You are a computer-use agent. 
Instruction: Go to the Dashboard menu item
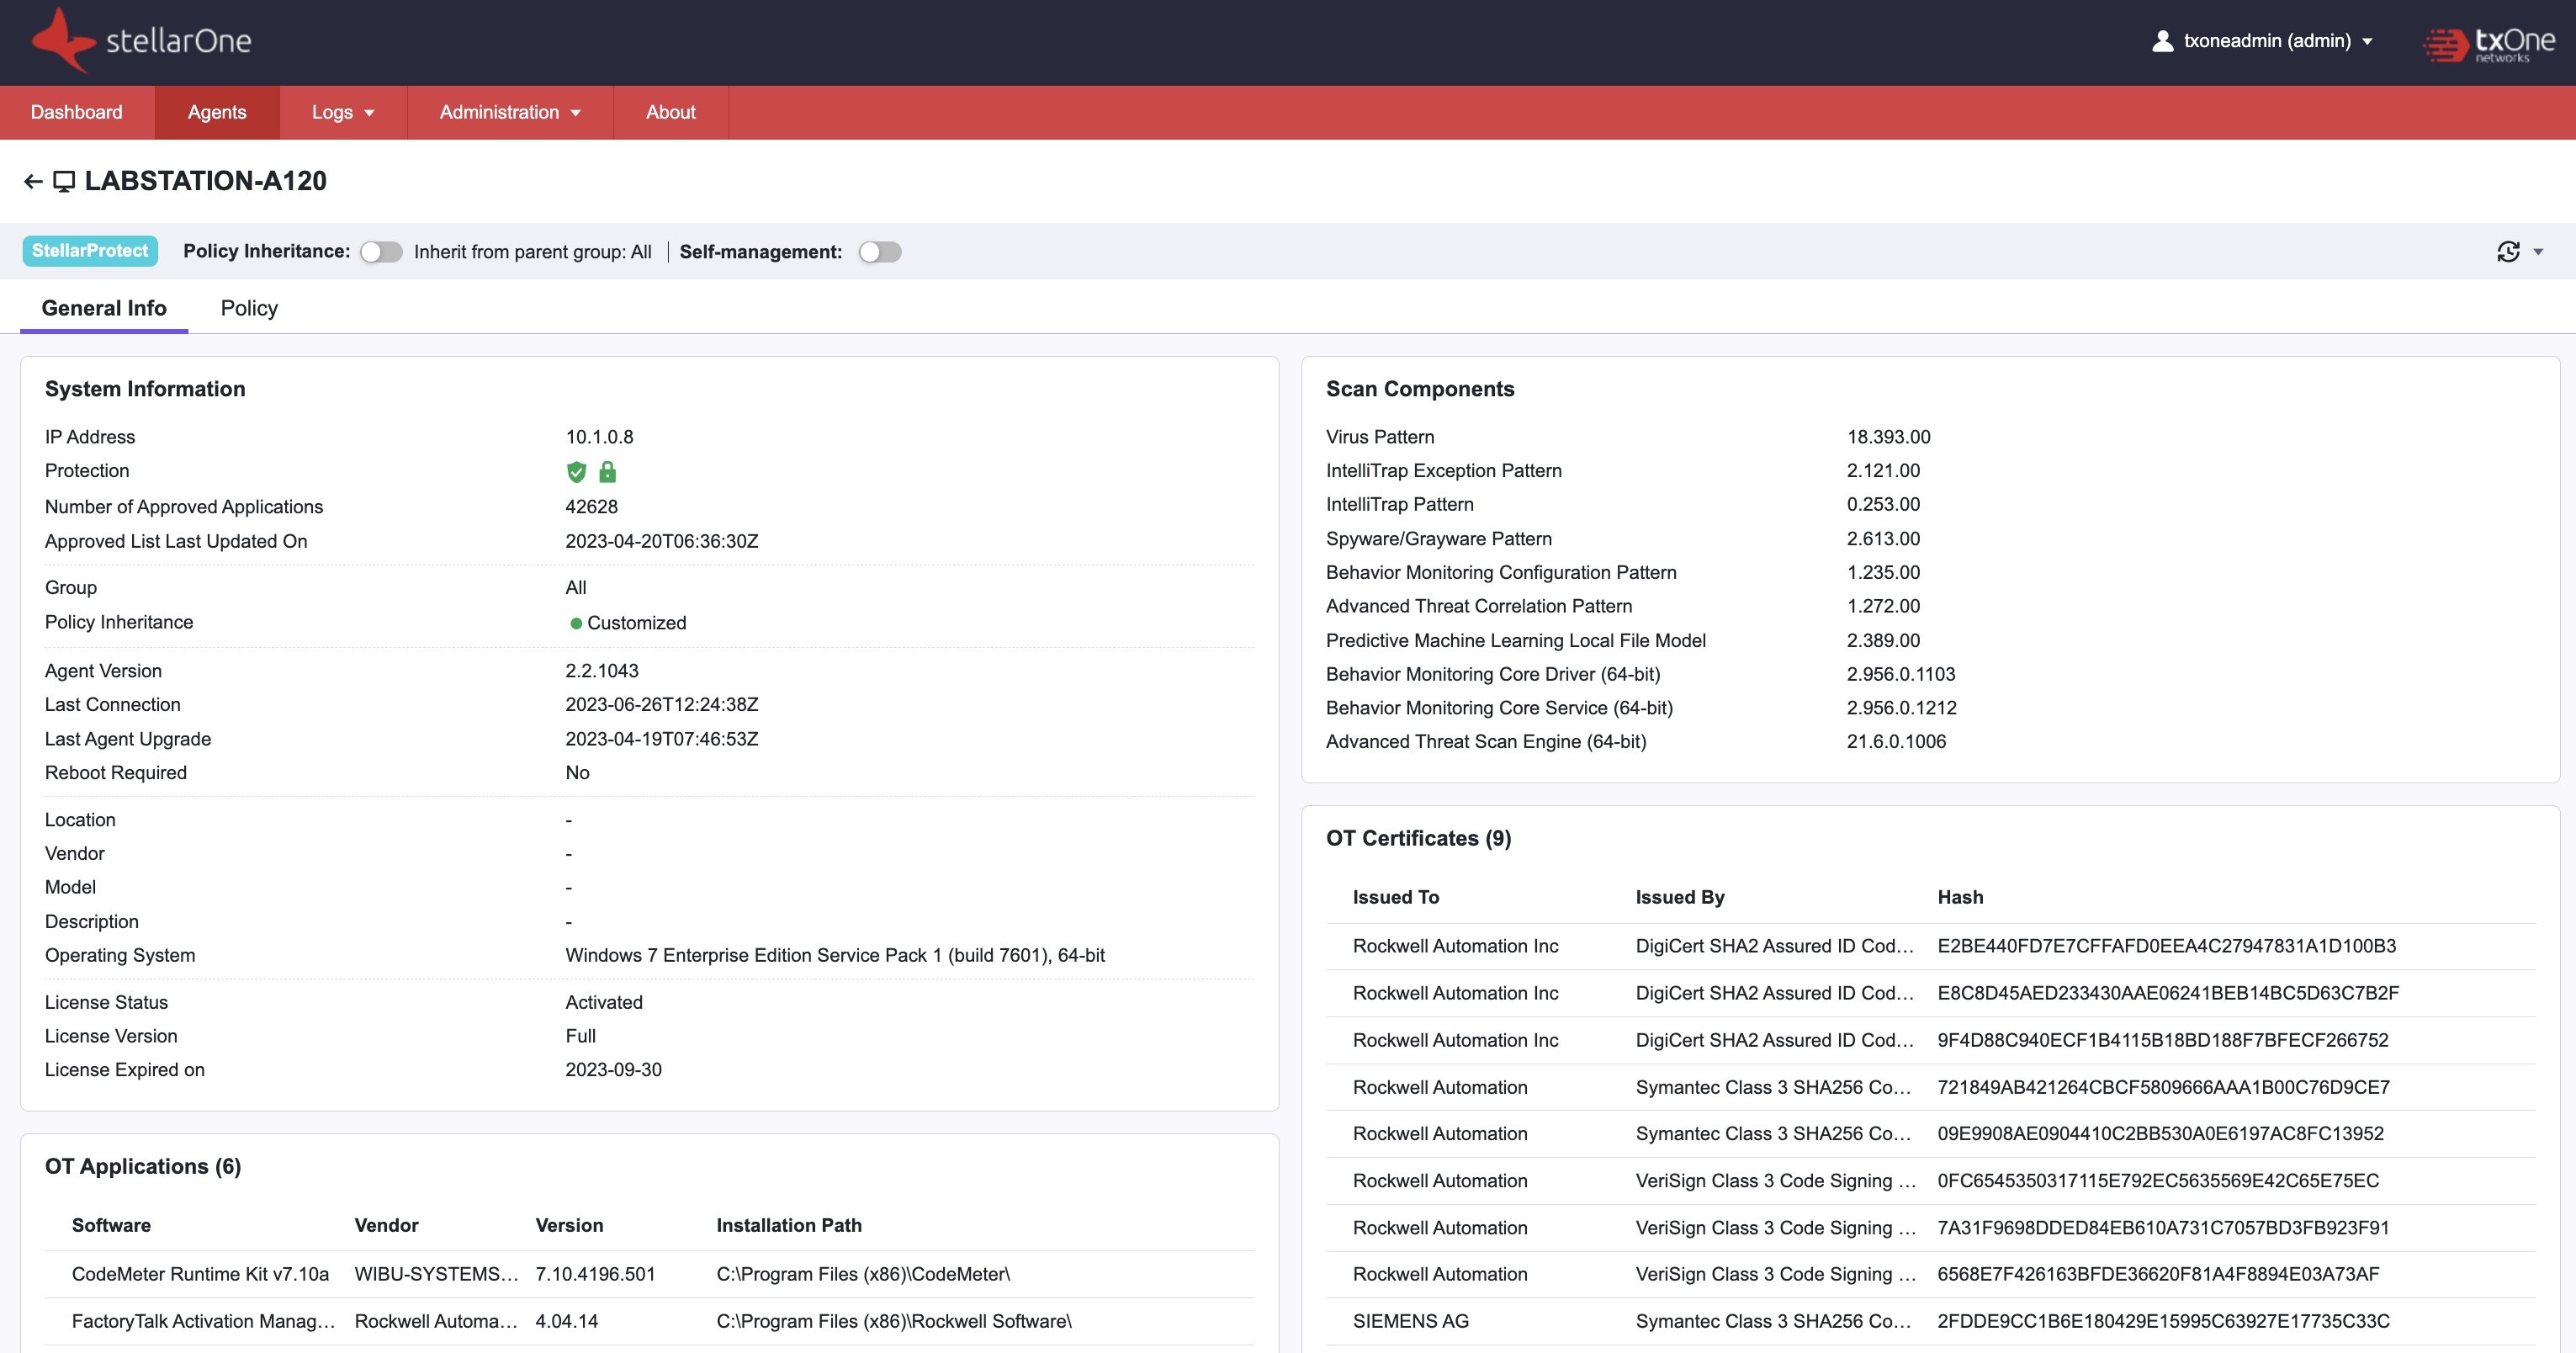(76, 112)
